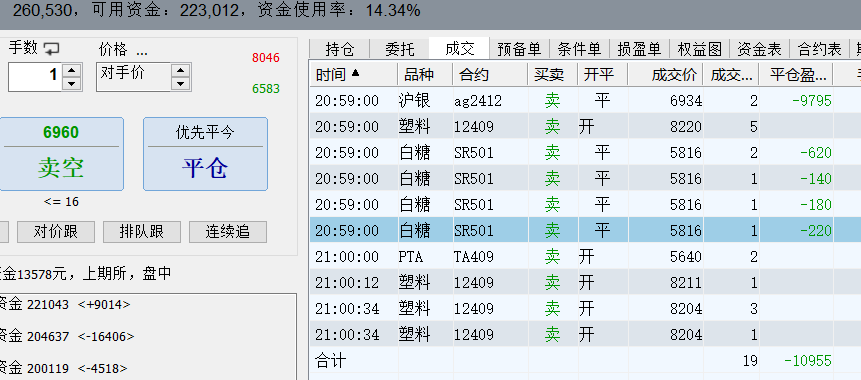The width and height of the screenshot is (861, 380).
Task: Click the lot quantity input field
Action: click(x=36, y=77)
